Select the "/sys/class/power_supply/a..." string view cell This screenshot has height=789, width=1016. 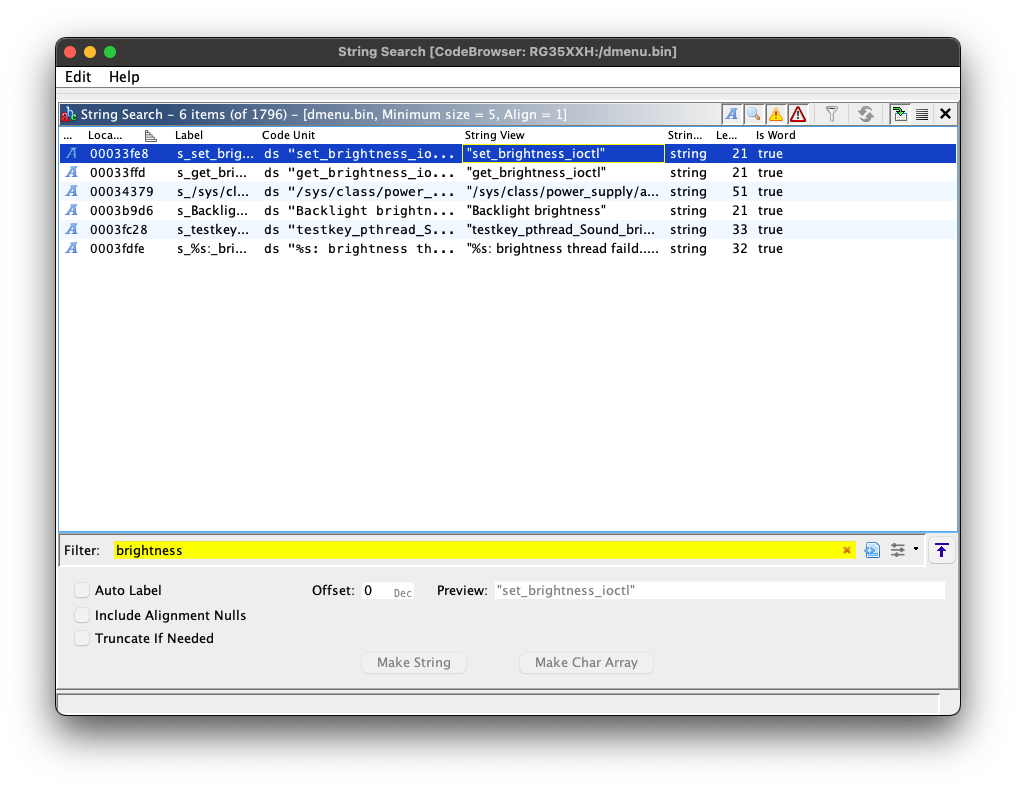point(562,191)
